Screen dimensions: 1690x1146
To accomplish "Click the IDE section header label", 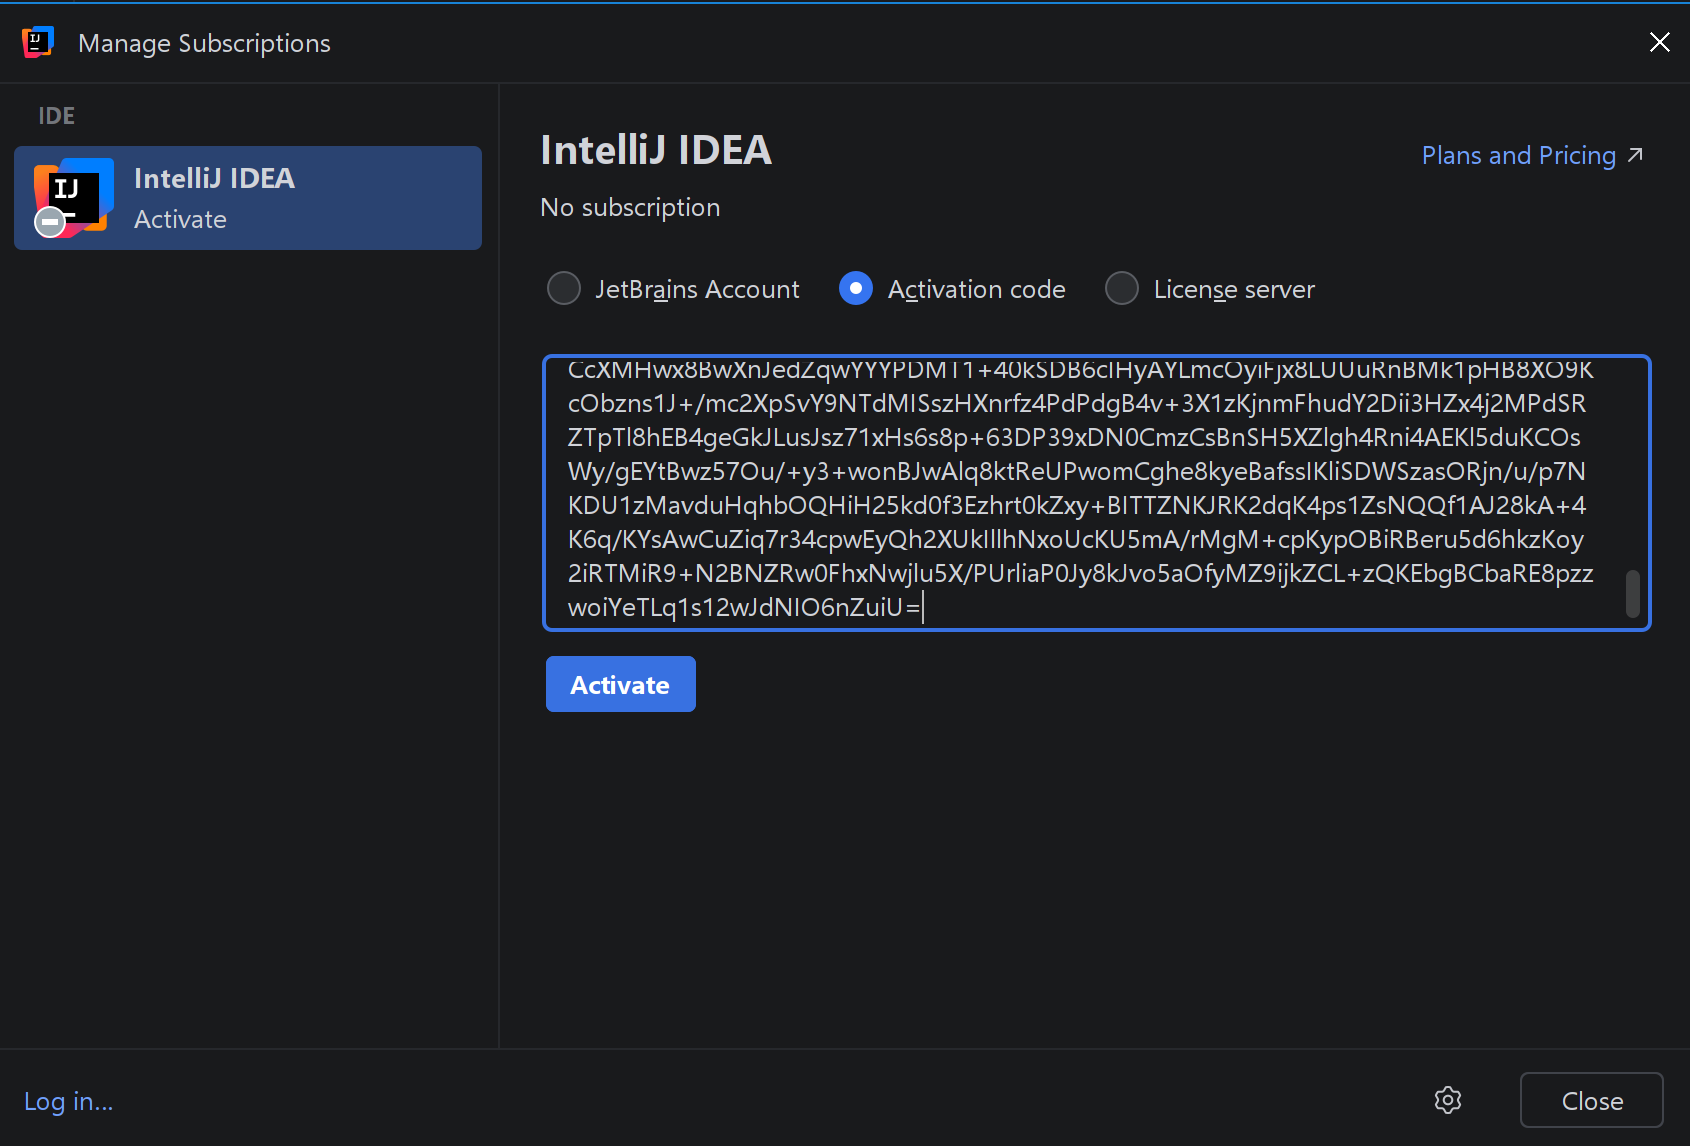I will (x=56, y=116).
